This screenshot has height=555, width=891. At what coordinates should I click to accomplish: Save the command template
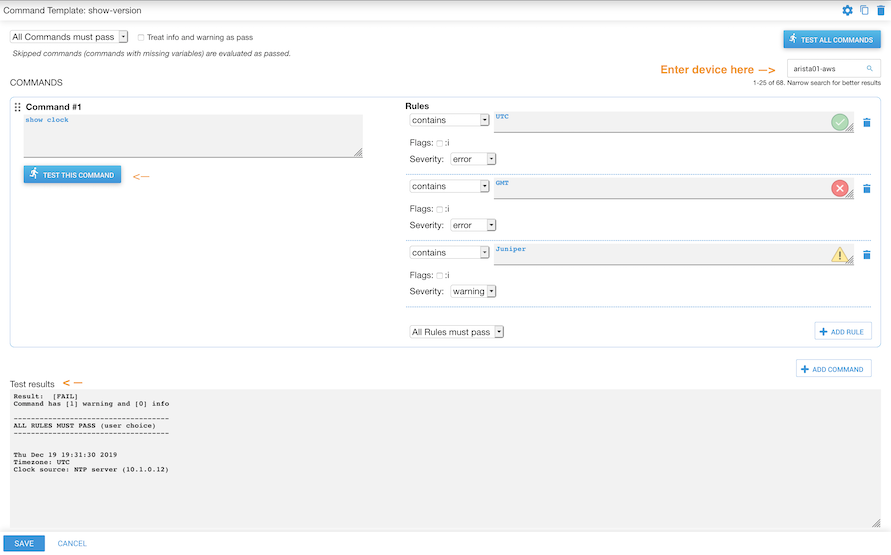(24, 543)
